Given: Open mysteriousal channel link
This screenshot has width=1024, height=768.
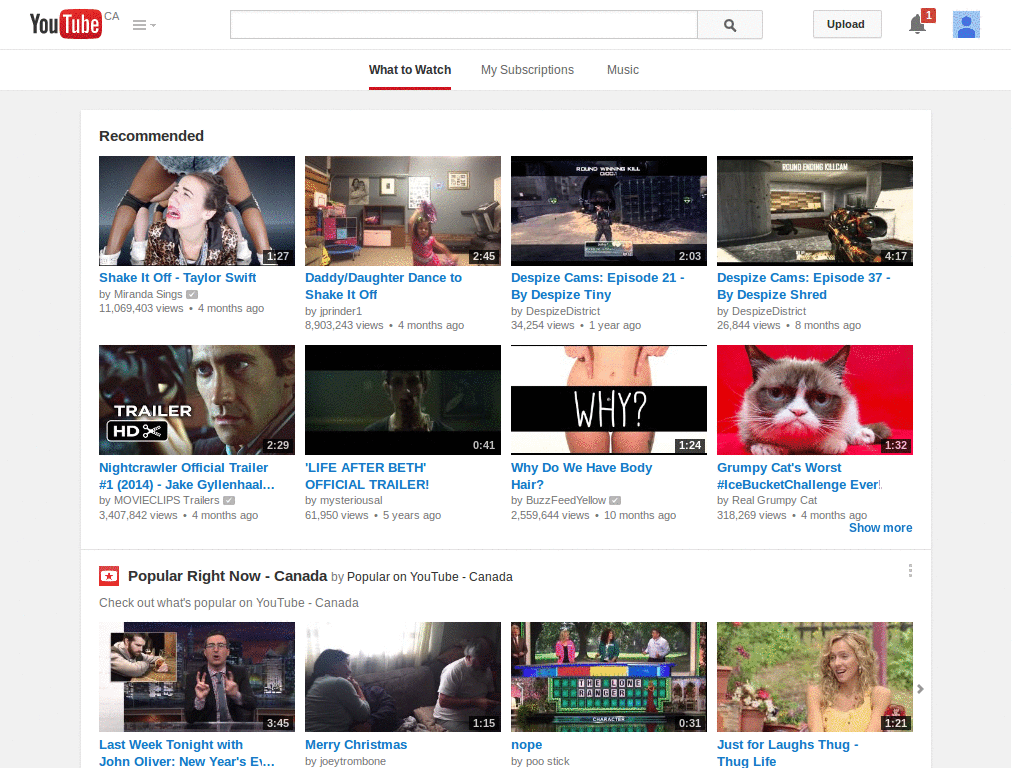Looking at the screenshot, I should (x=351, y=500).
